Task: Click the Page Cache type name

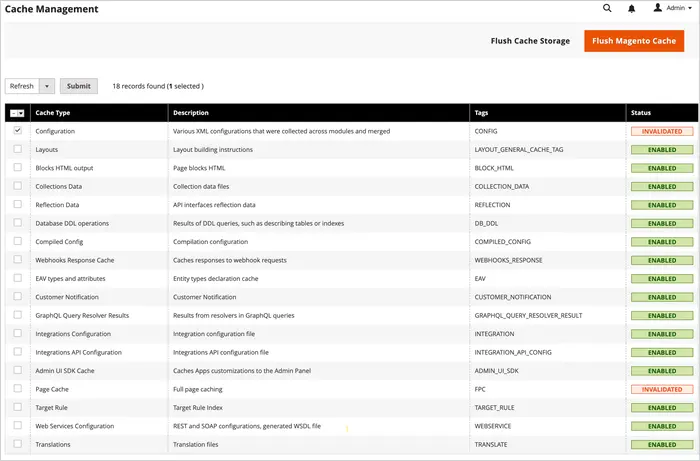Action: pyautogui.click(x=52, y=389)
